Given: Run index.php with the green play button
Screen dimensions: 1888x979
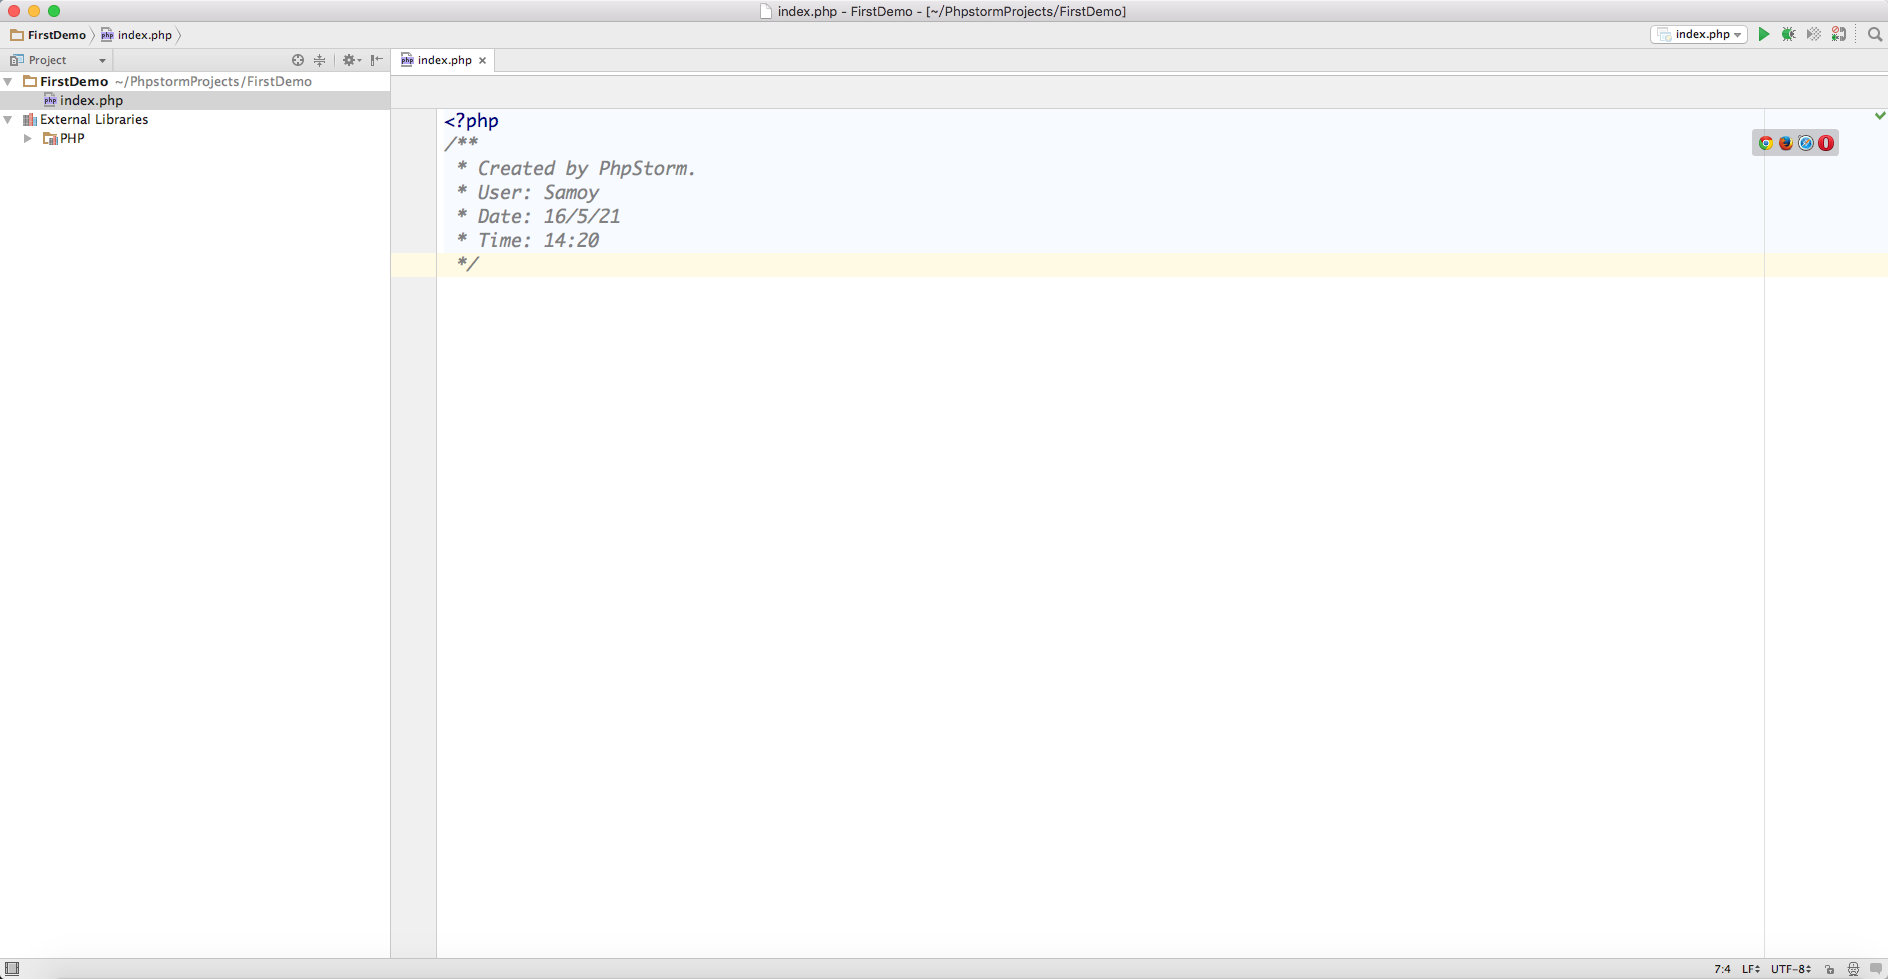Looking at the screenshot, I should point(1764,34).
